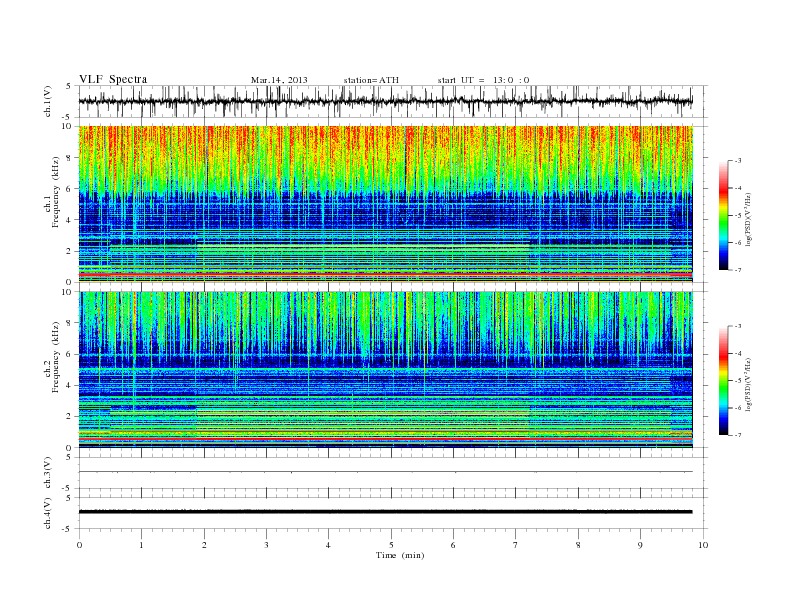Click the "ch.3(V)" axis label
The height and width of the screenshot is (612, 792).
click(x=48, y=473)
